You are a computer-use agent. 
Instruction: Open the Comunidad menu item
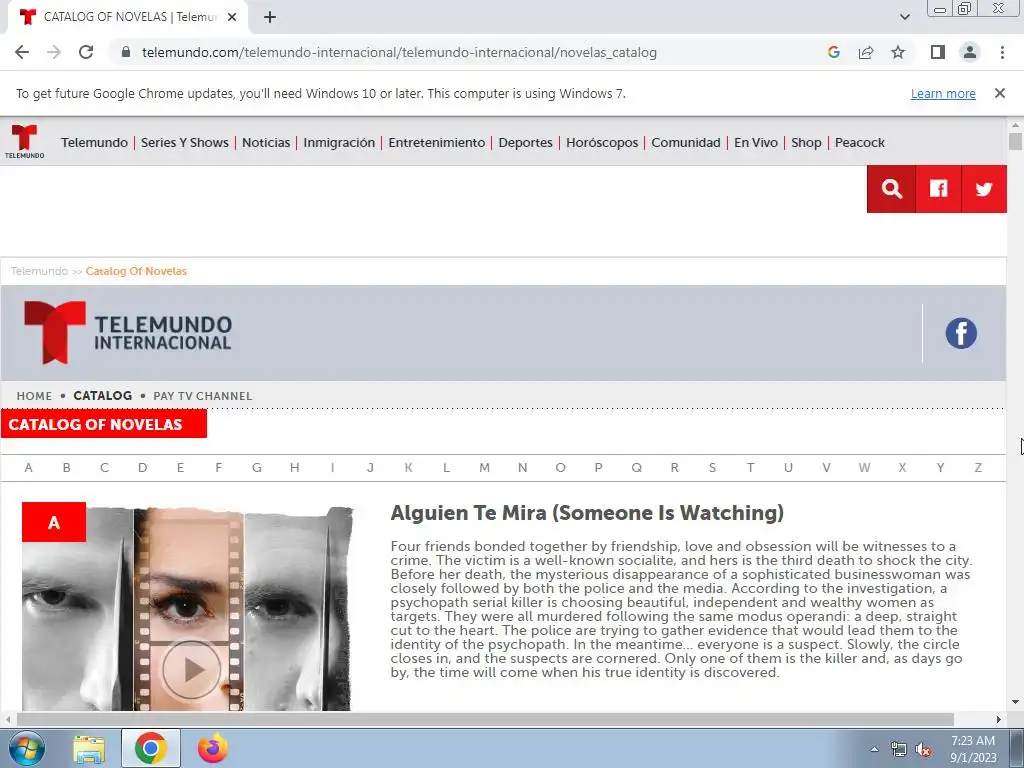[686, 142]
